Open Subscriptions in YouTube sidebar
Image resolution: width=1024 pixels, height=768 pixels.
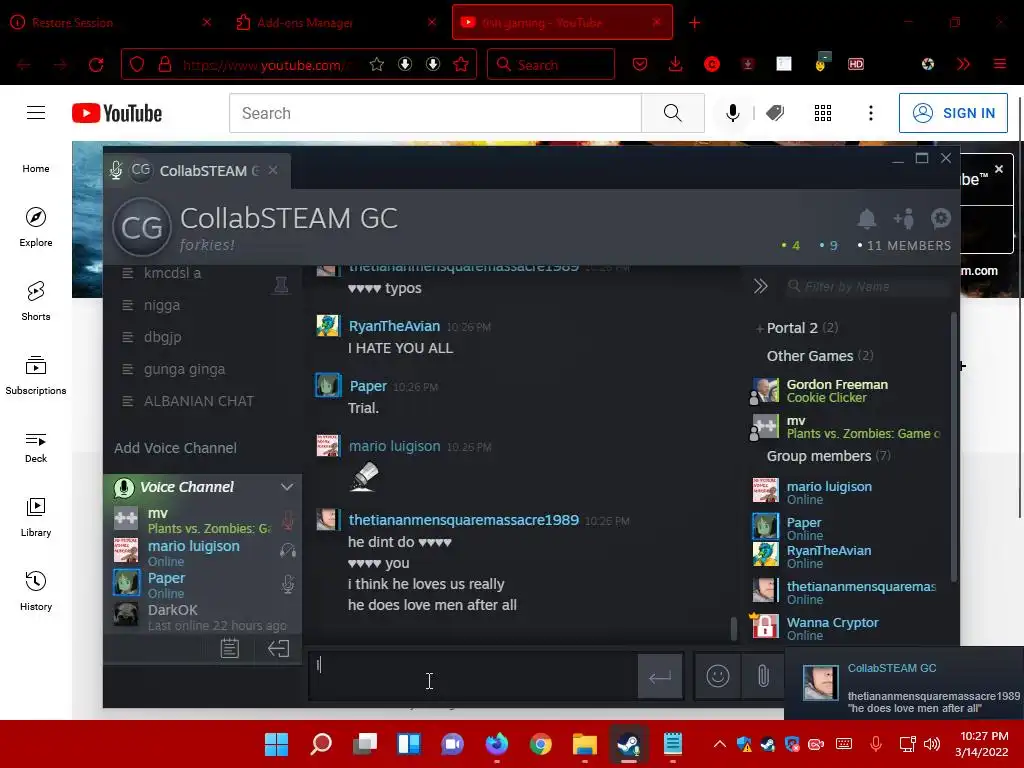pyautogui.click(x=36, y=375)
